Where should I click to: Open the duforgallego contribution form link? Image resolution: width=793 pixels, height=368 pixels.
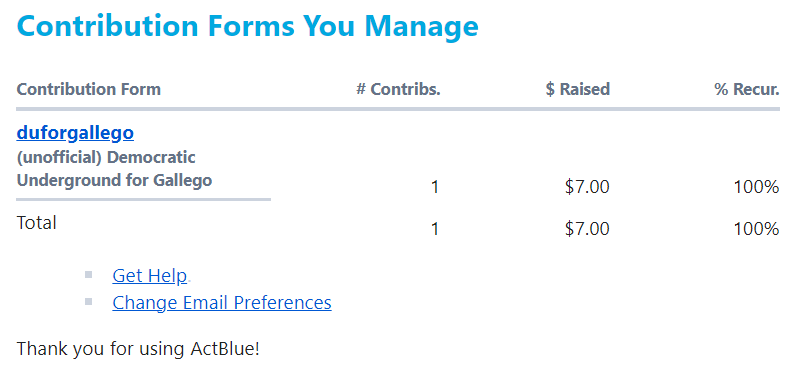(x=75, y=133)
